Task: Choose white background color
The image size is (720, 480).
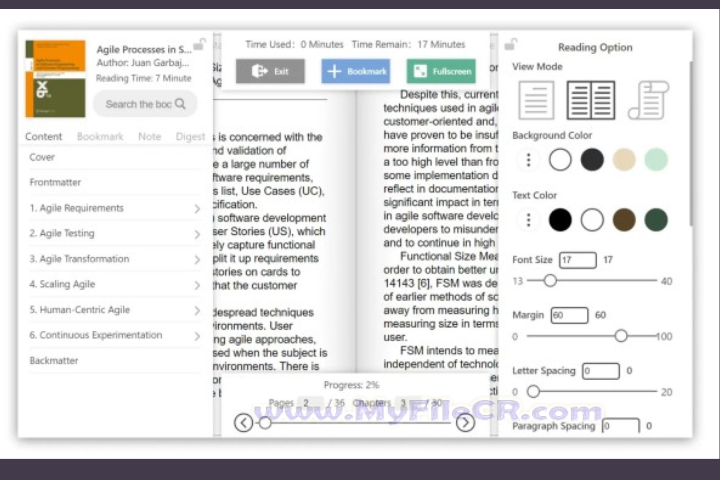Action: tap(560, 160)
